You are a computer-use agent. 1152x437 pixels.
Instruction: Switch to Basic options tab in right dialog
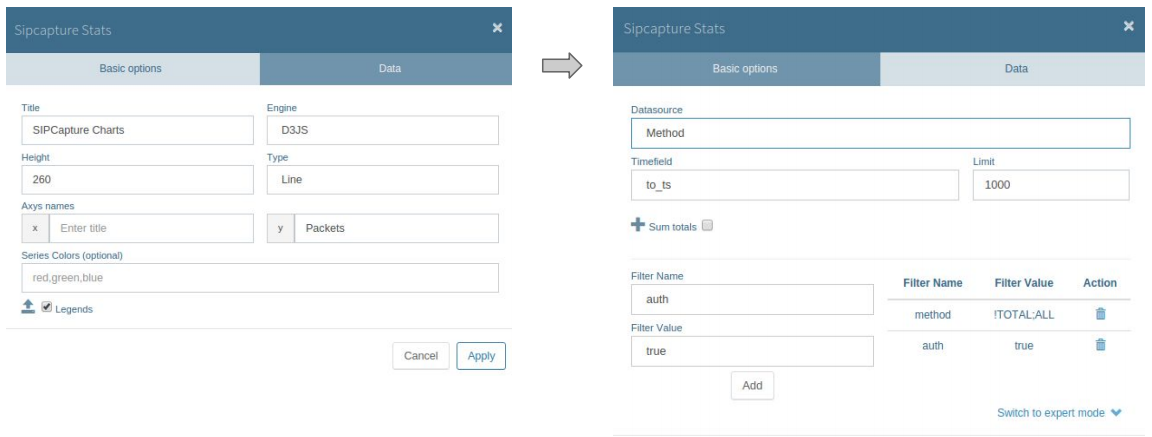tap(746, 69)
